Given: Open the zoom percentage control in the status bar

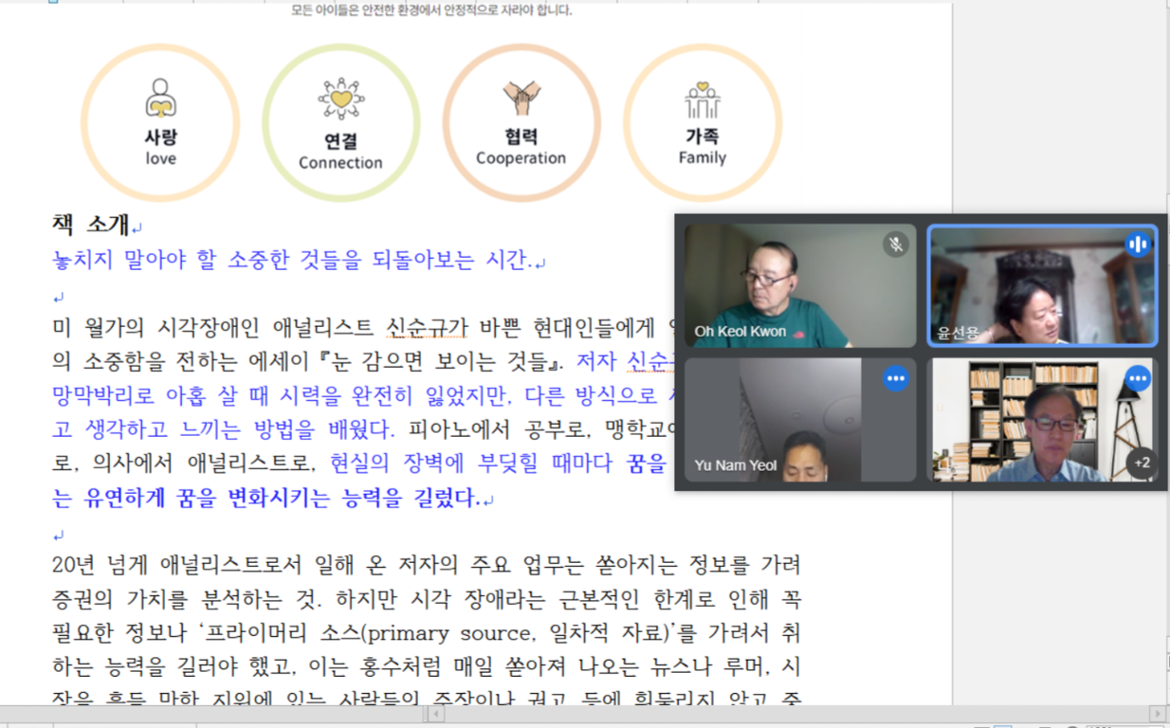Looking at the screenshot, I should point(1100,725).
